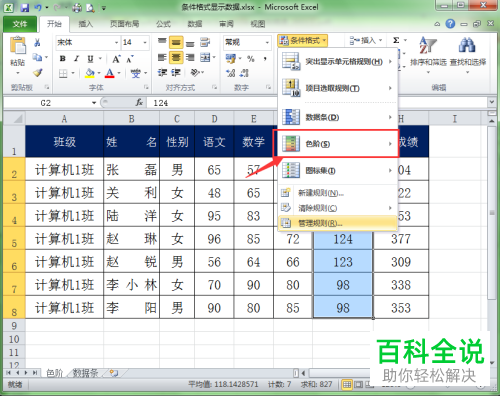The image size is (500, 396).
Task: Click the phonetic guide 文 icon
Action: pos(135,73)
